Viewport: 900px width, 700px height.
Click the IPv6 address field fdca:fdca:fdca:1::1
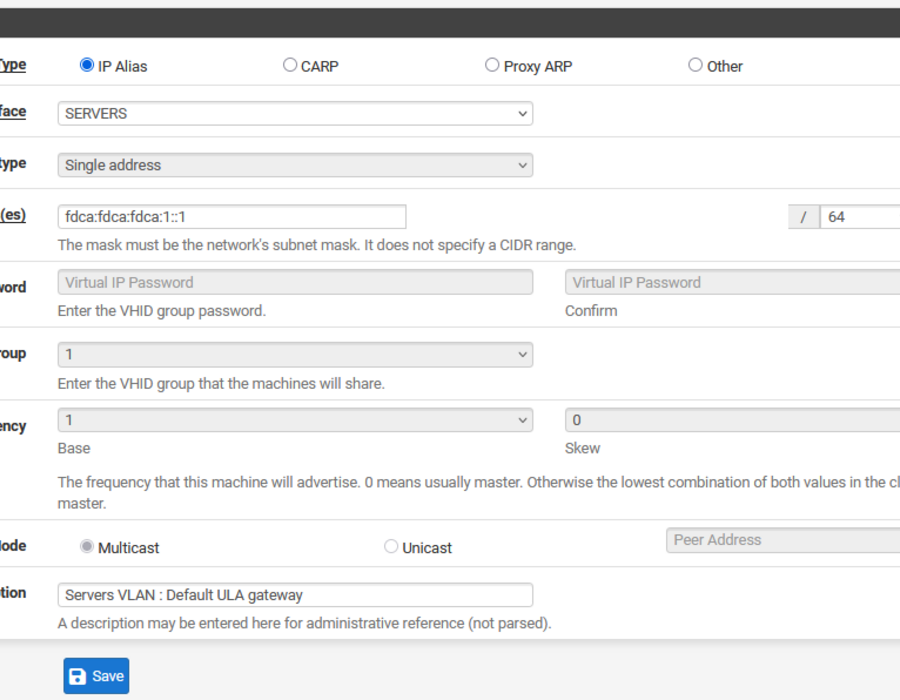tap(232, 217)
